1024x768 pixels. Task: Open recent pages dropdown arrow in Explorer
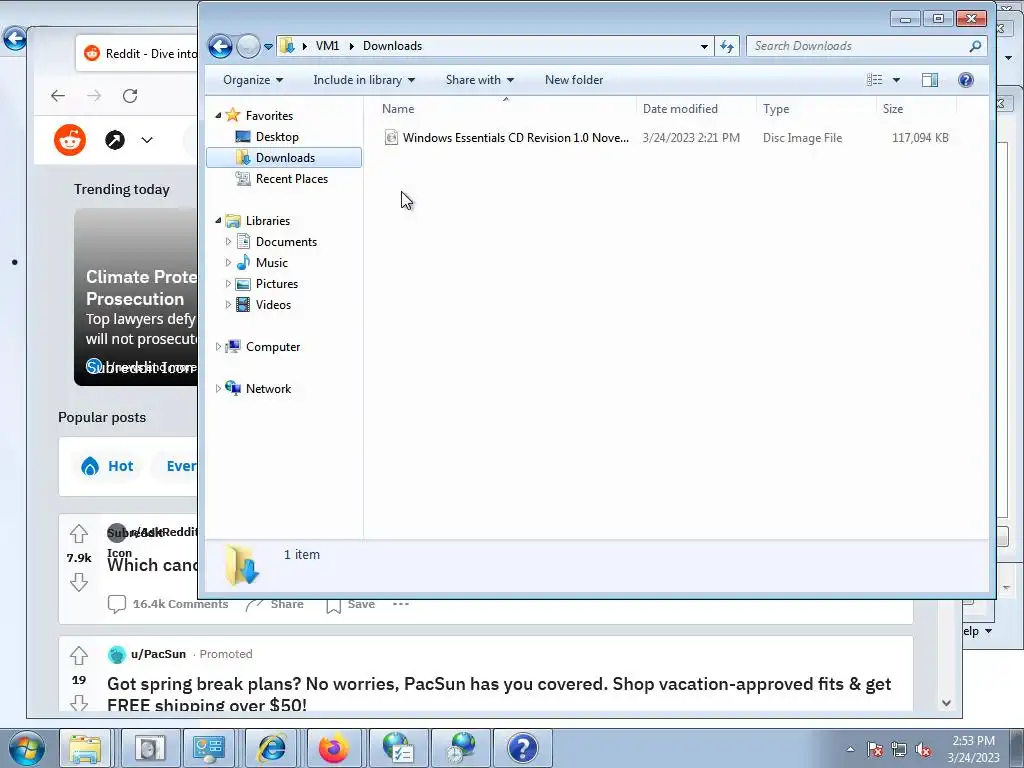(268, 46)
